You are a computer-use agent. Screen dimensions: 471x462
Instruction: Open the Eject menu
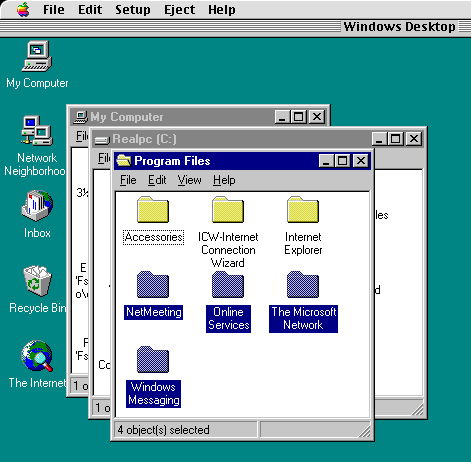click(179, 10)
